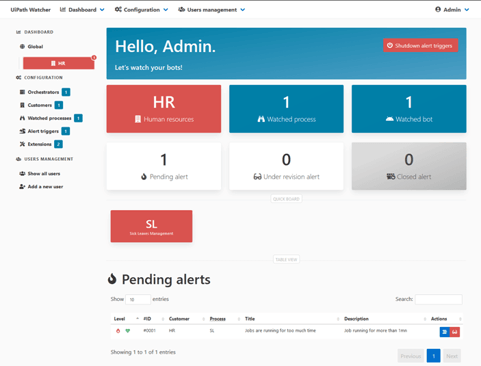Click the Table View divider label
The width and height of the screenshot is (481, 366).
[286, 259]
